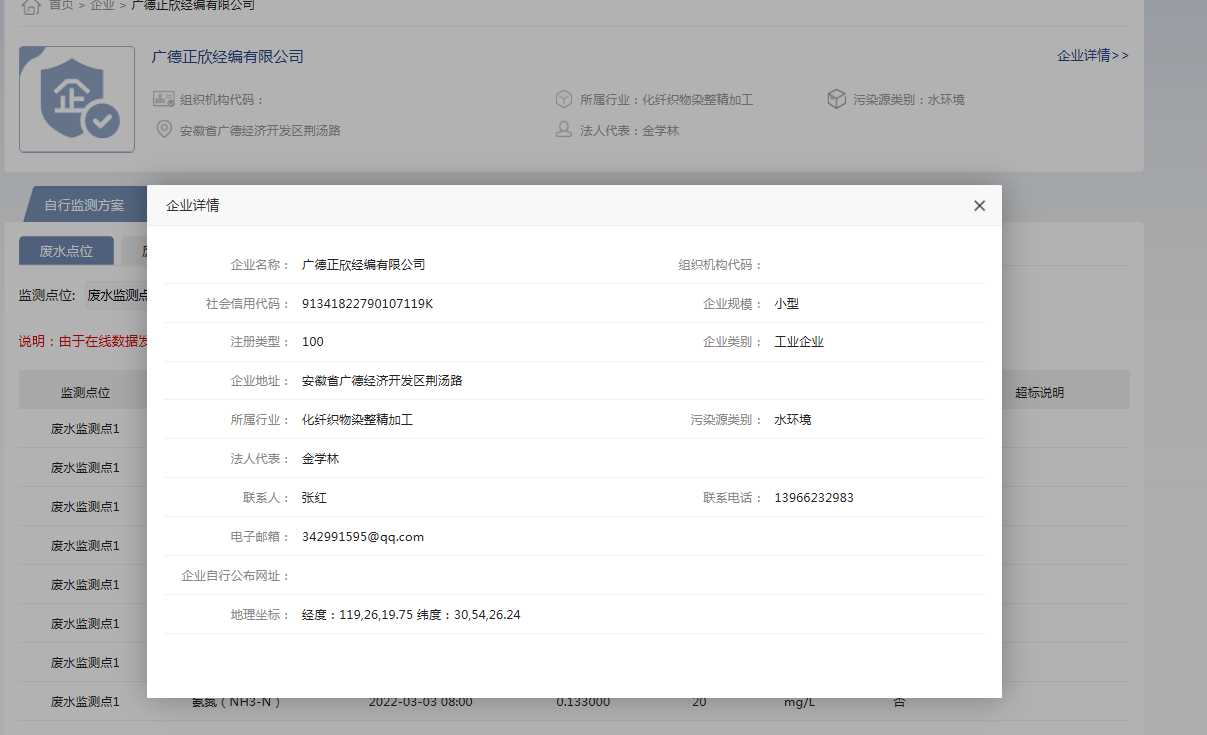The image size is (1207, 735).
Task: Switch to the 自行监测方案 tab
Action: click(x=84, y=205)
